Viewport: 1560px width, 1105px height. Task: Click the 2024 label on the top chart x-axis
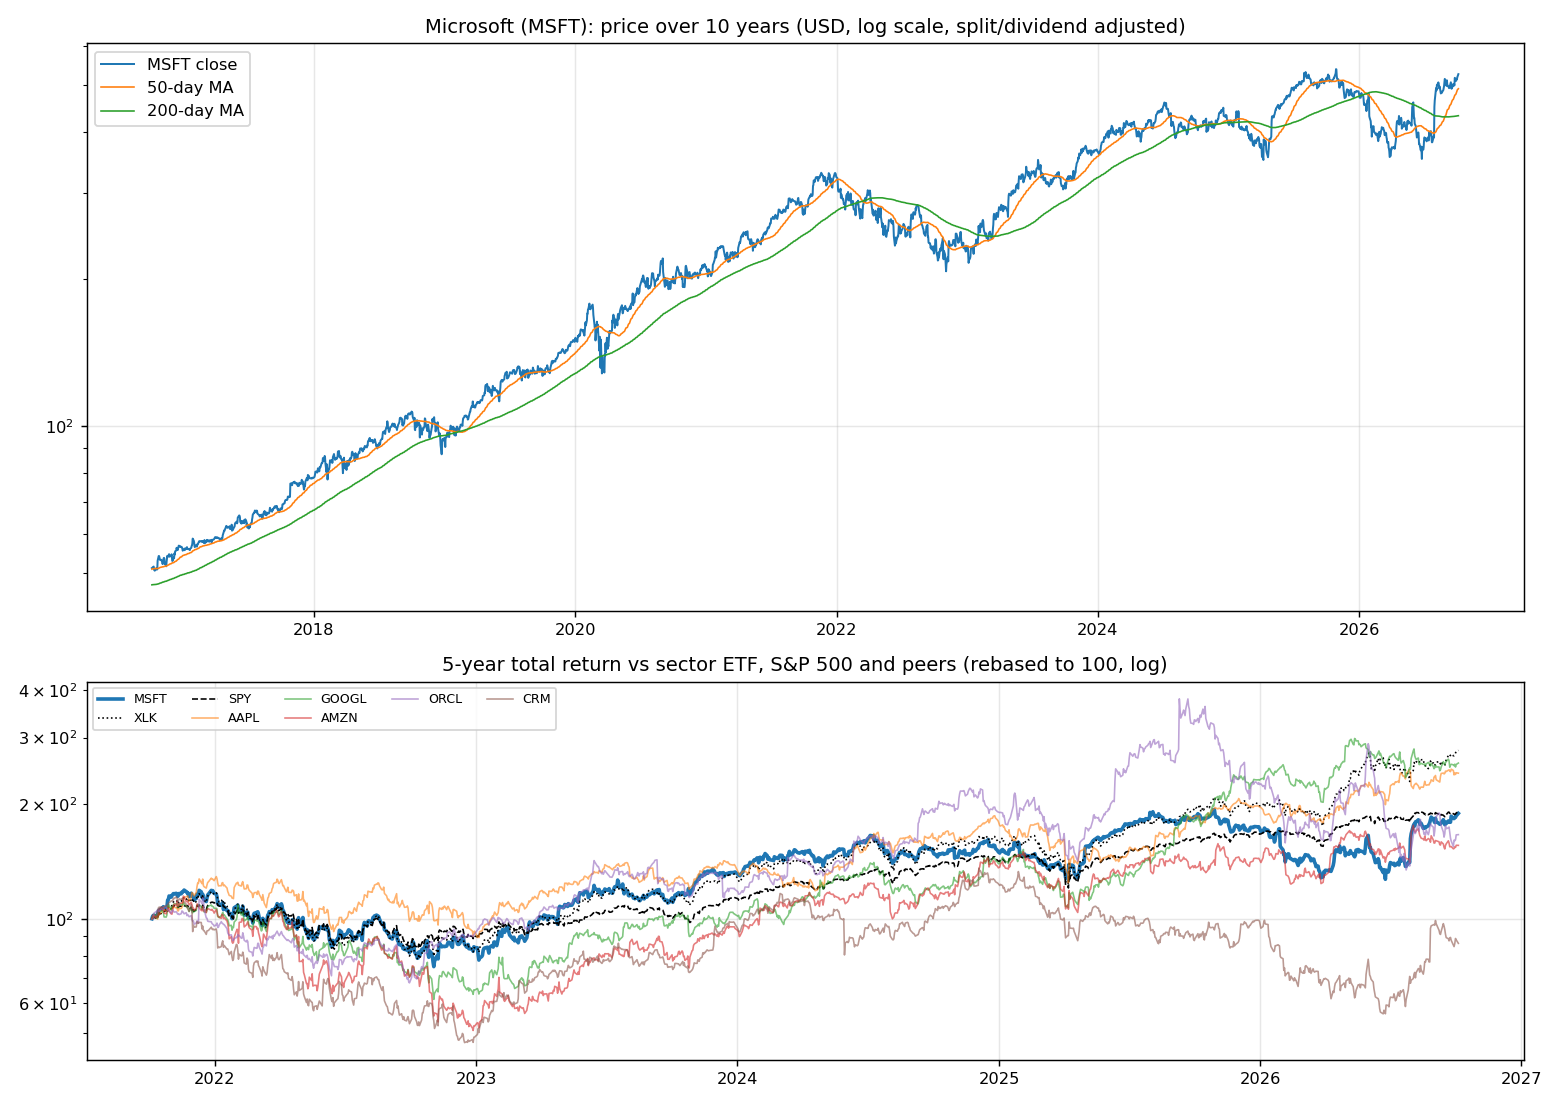click(1098, 629)
